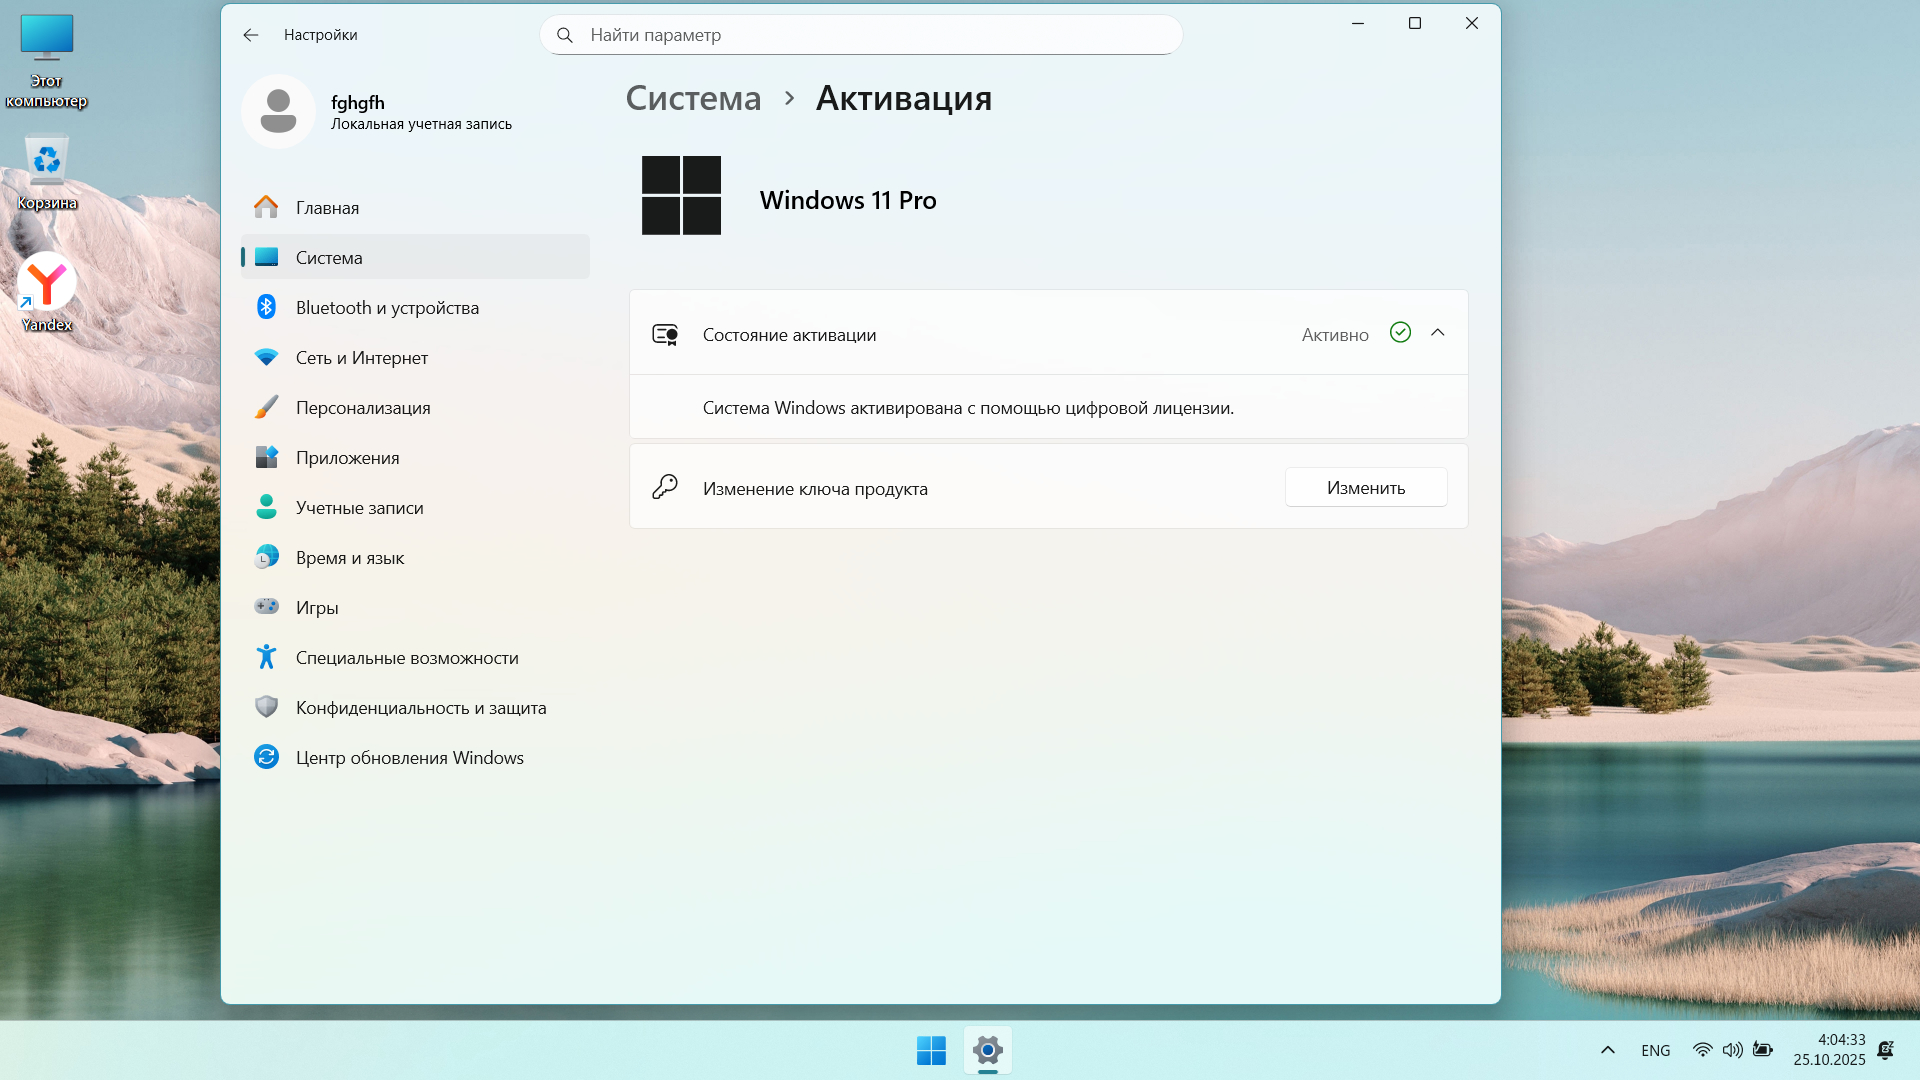Open the Windows Start button on taskbar
Viewport: 1920px width, 1080px height.
(931, 1050)
